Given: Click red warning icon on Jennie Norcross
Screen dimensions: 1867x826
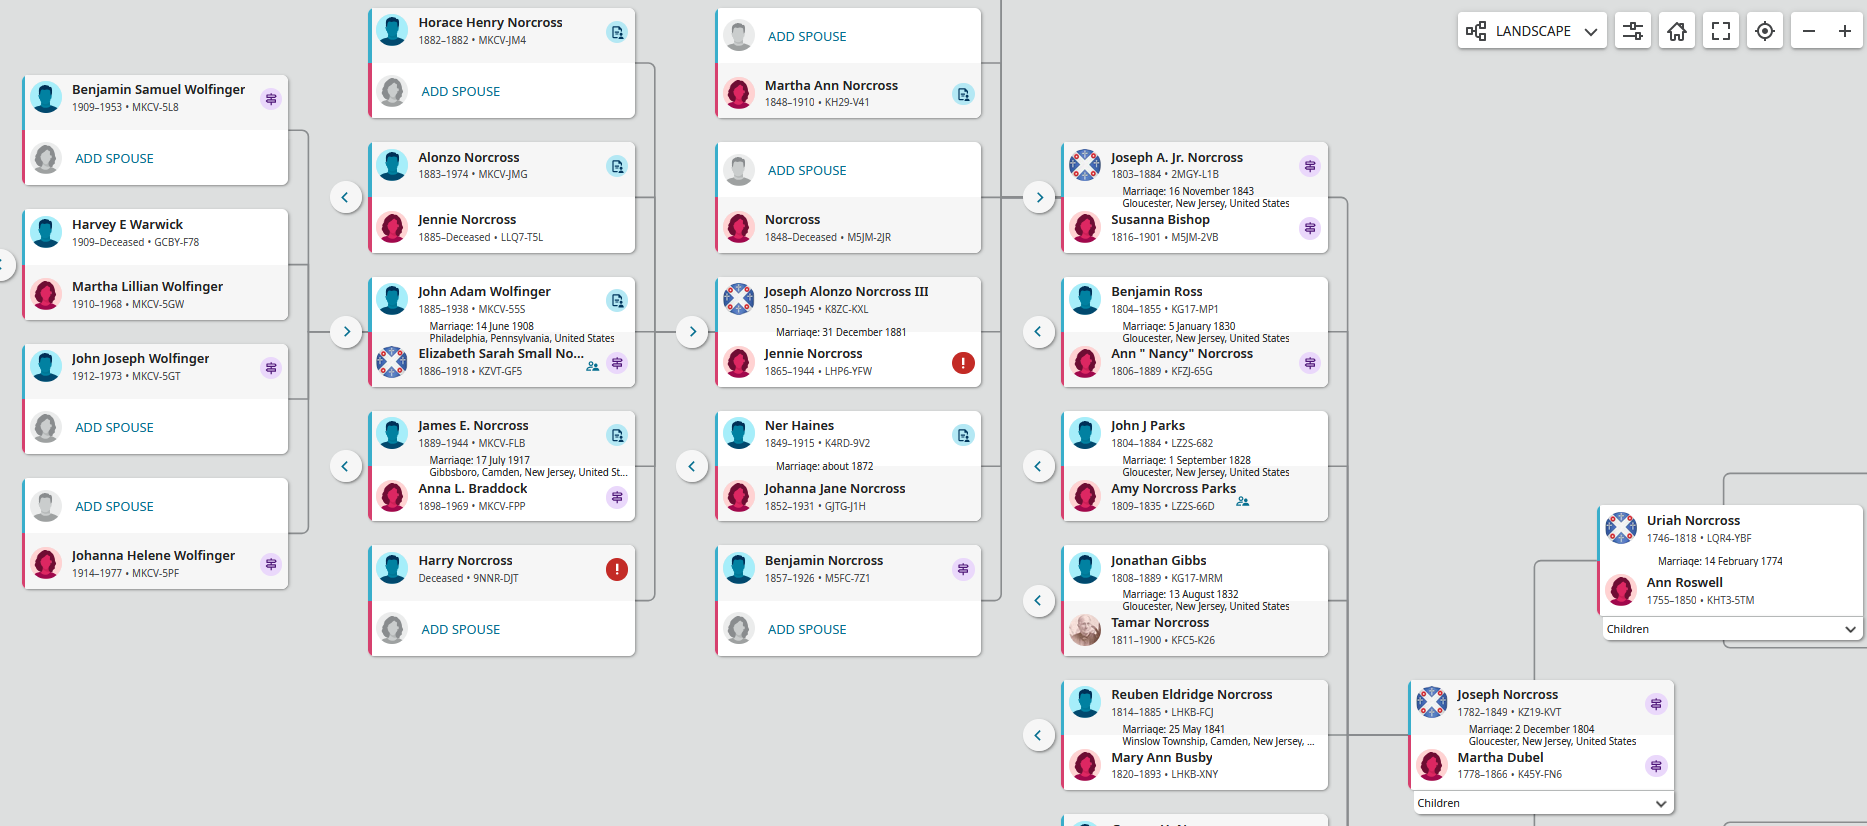Looking at the screenshot, I should [963, 363].
